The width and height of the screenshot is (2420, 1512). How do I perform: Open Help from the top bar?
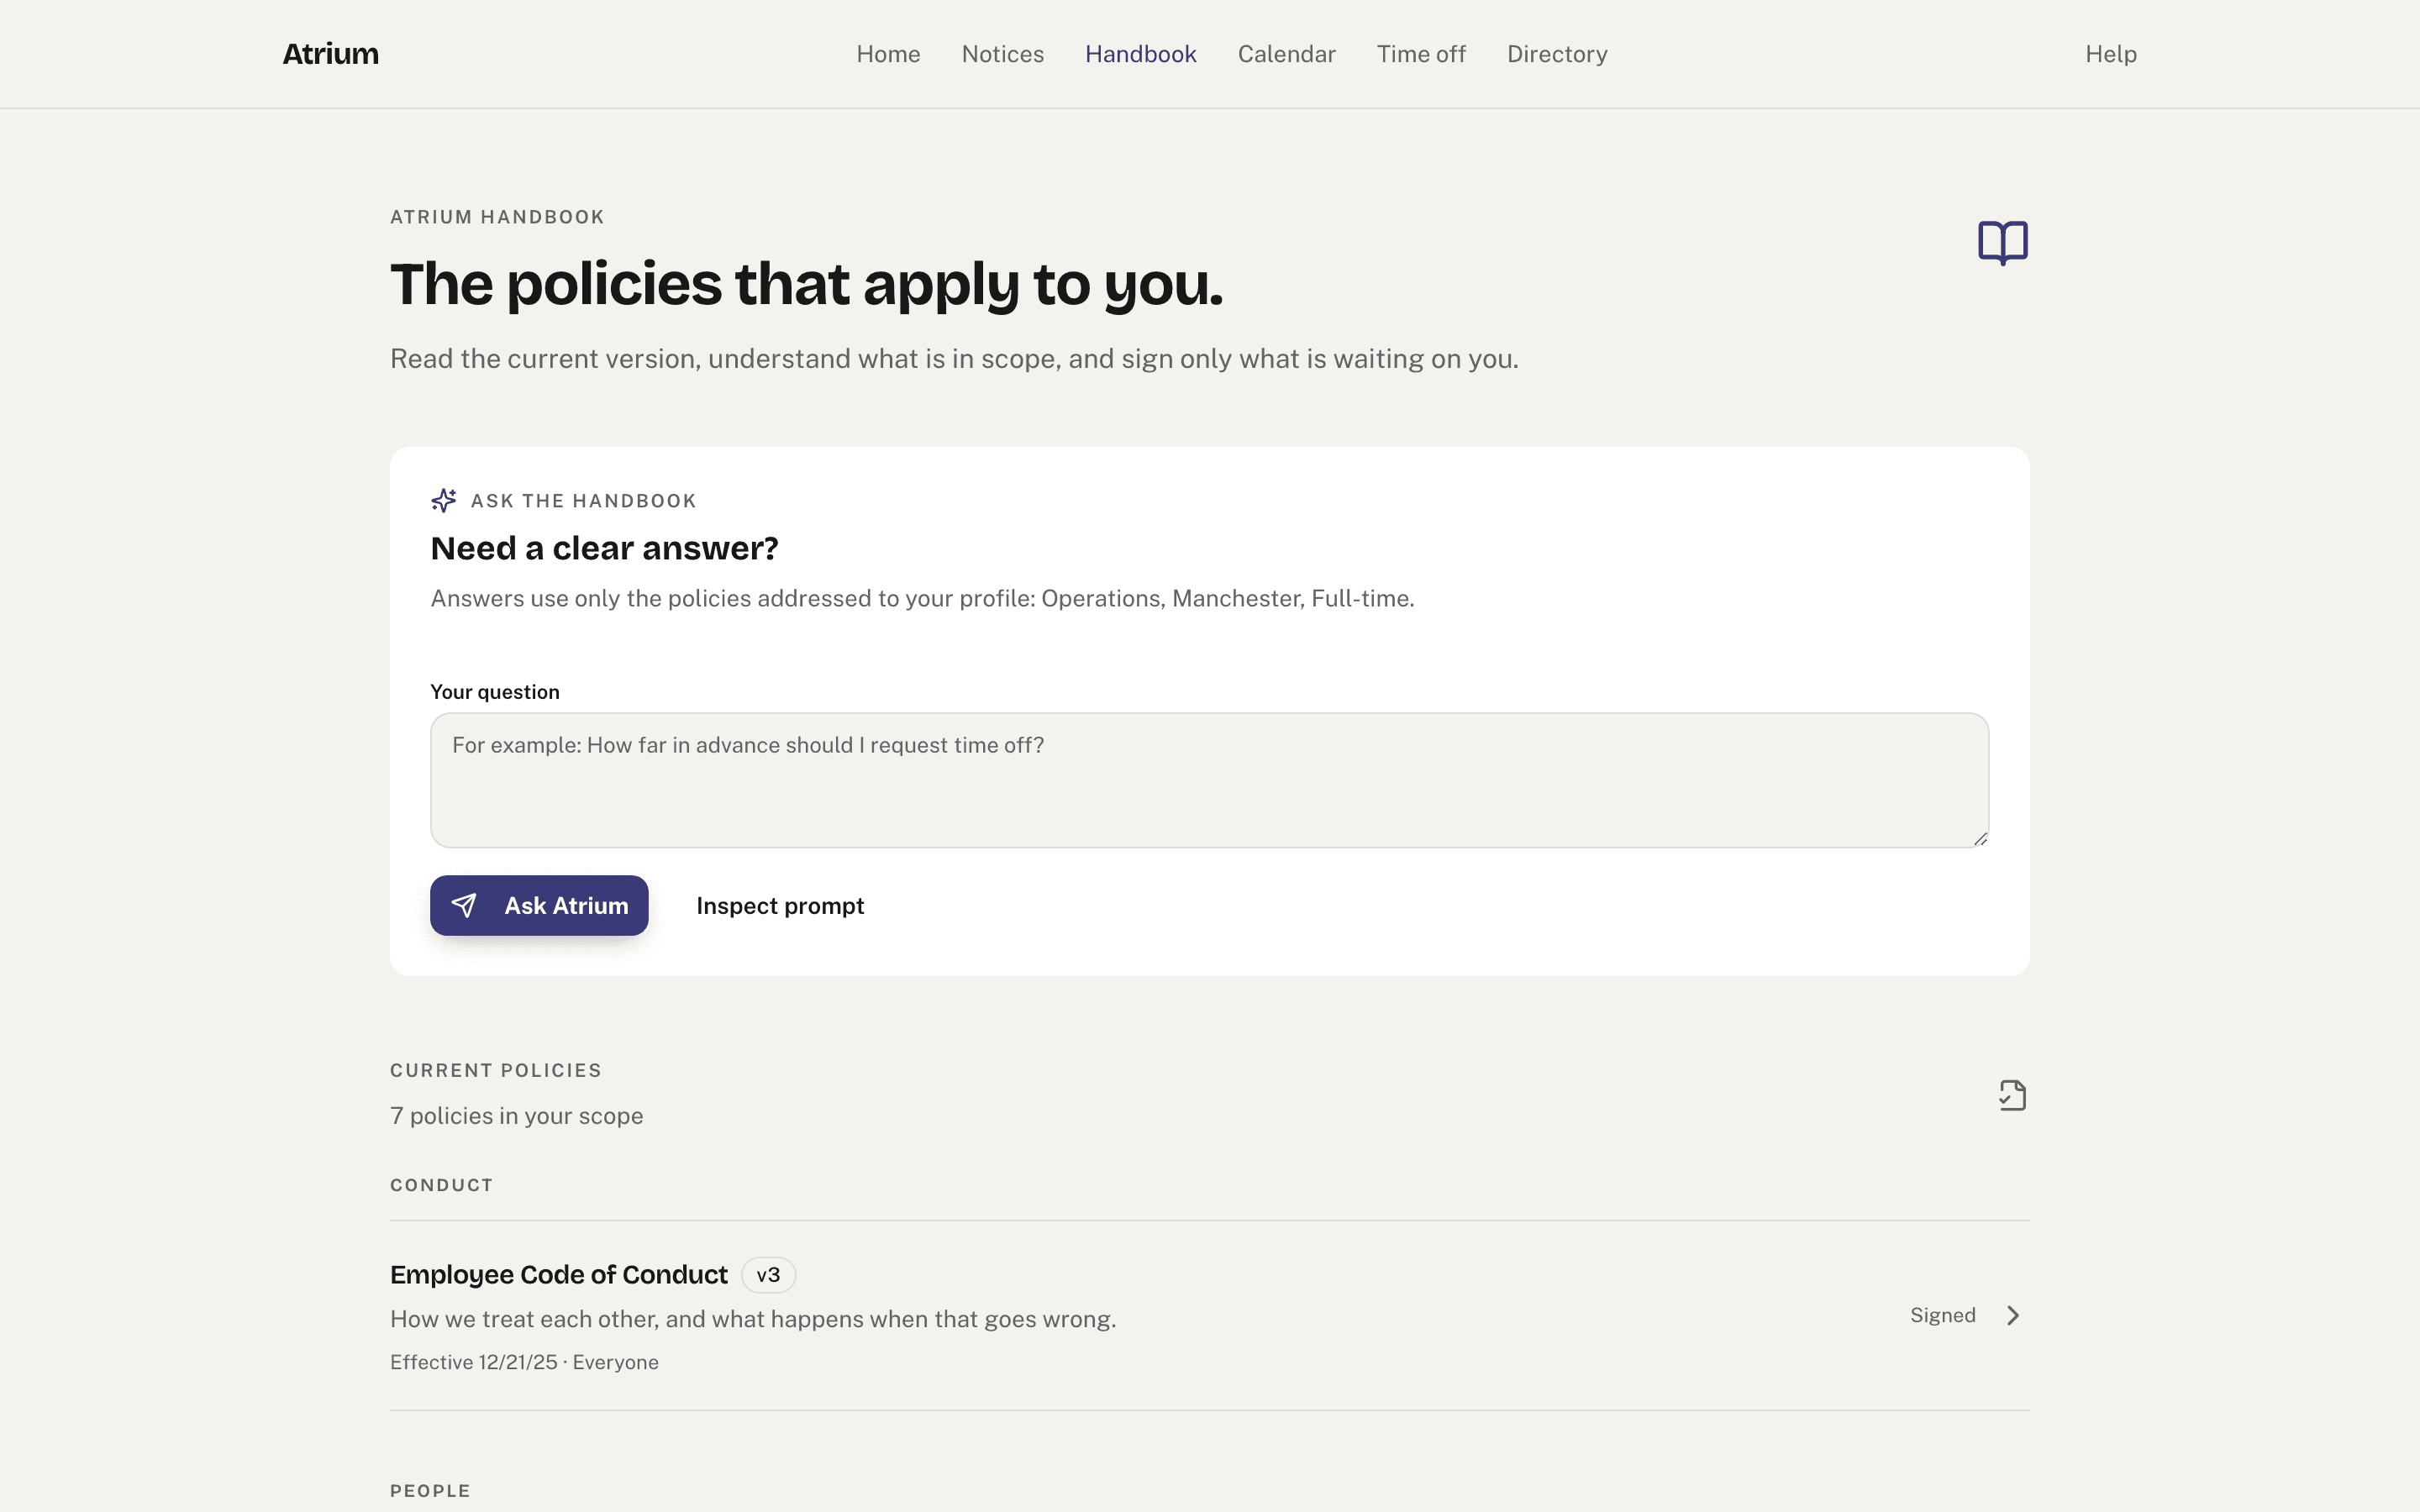(x=2111, y=54)
